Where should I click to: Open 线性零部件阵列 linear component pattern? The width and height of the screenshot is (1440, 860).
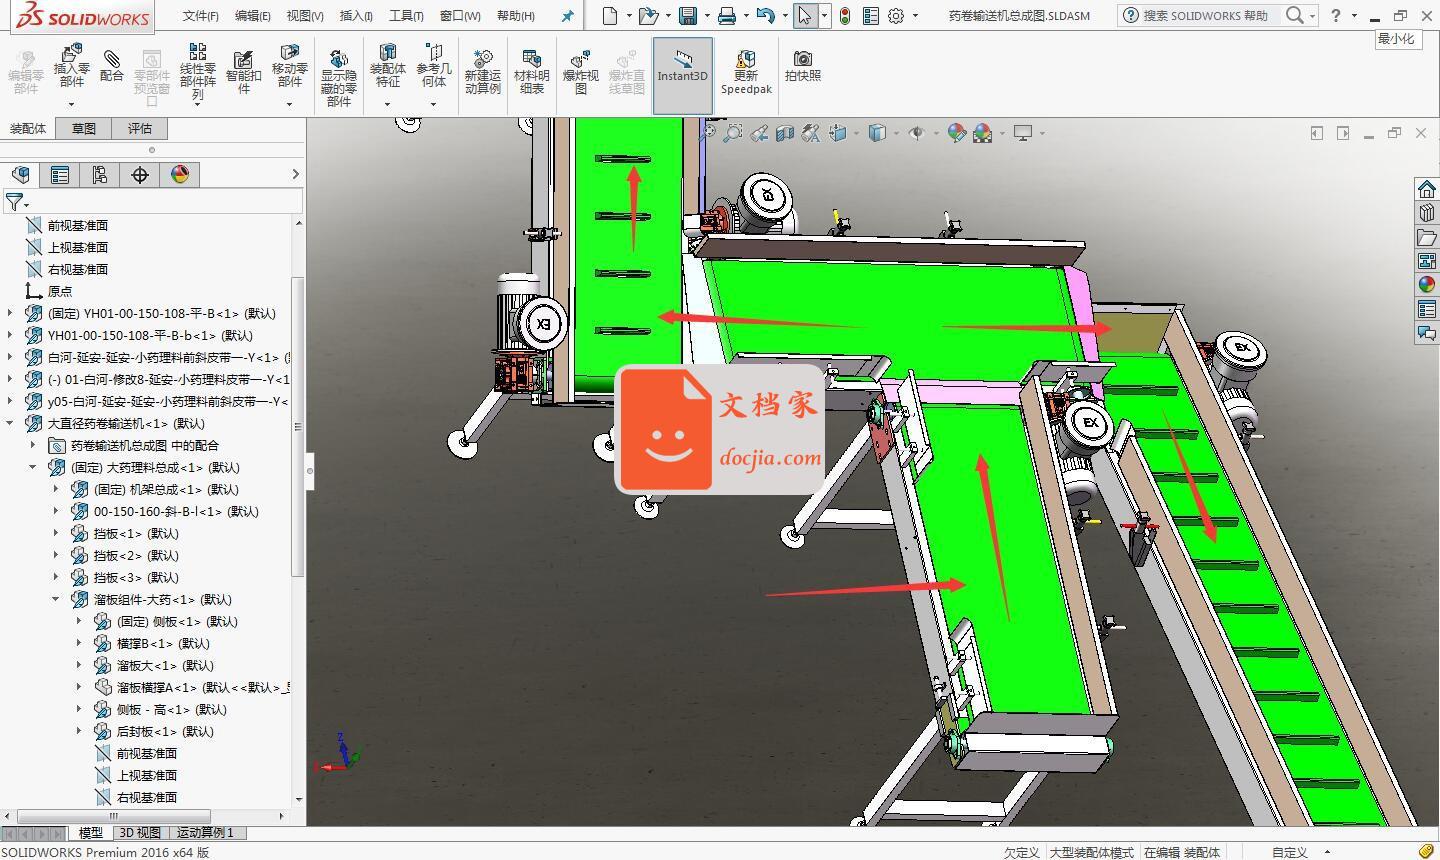point(197,70)
